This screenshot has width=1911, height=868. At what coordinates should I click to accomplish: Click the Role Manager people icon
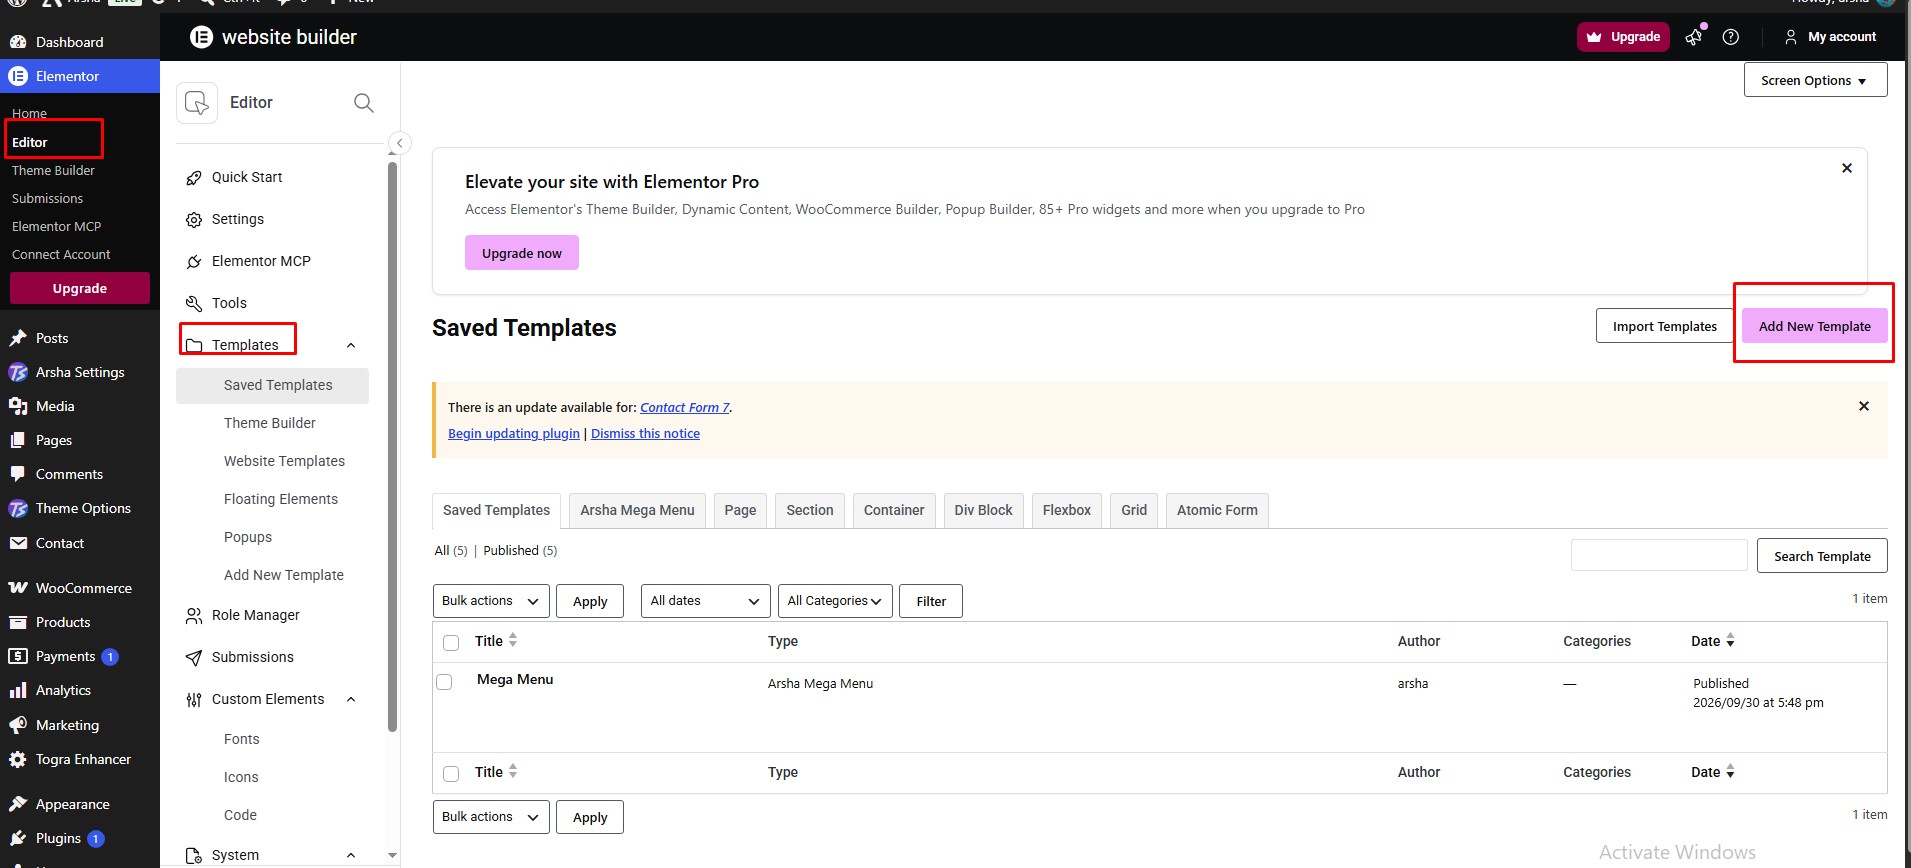[194, 616]
